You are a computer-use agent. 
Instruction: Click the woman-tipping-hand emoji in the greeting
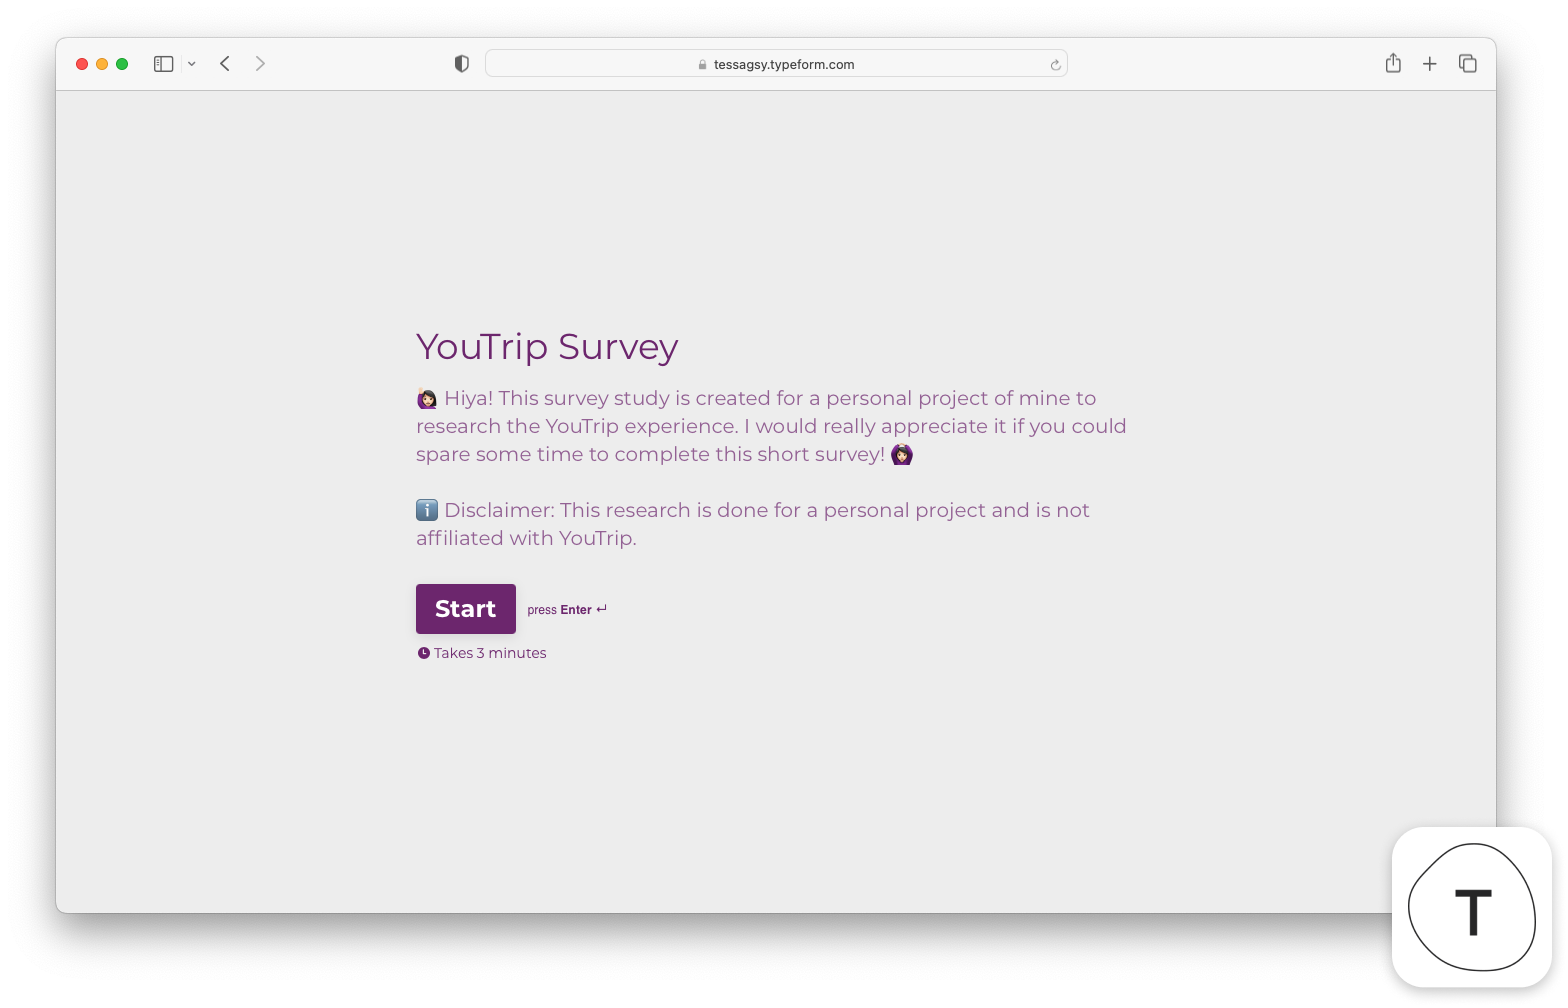[x=426, y=398]
